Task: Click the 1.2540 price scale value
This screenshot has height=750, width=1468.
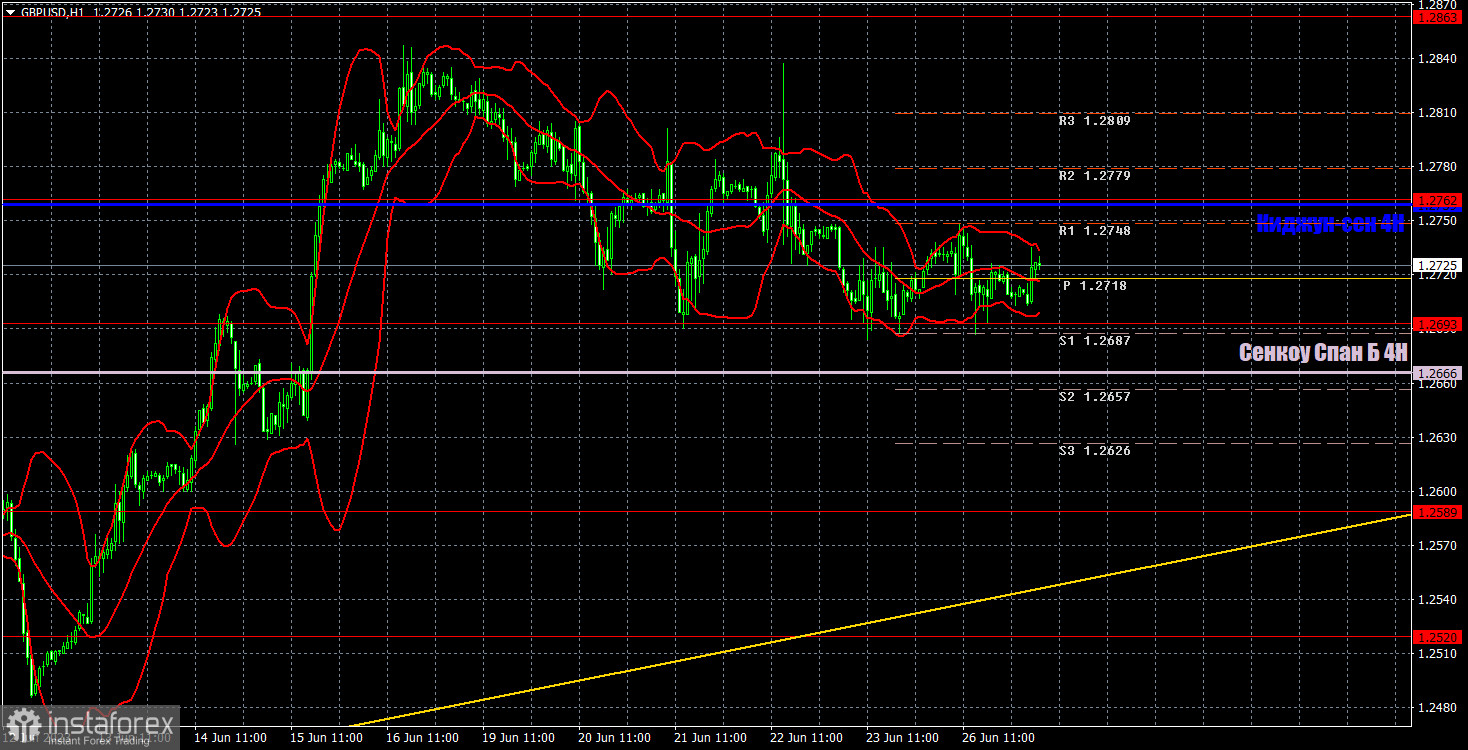Action: [x=1436, y=600]
